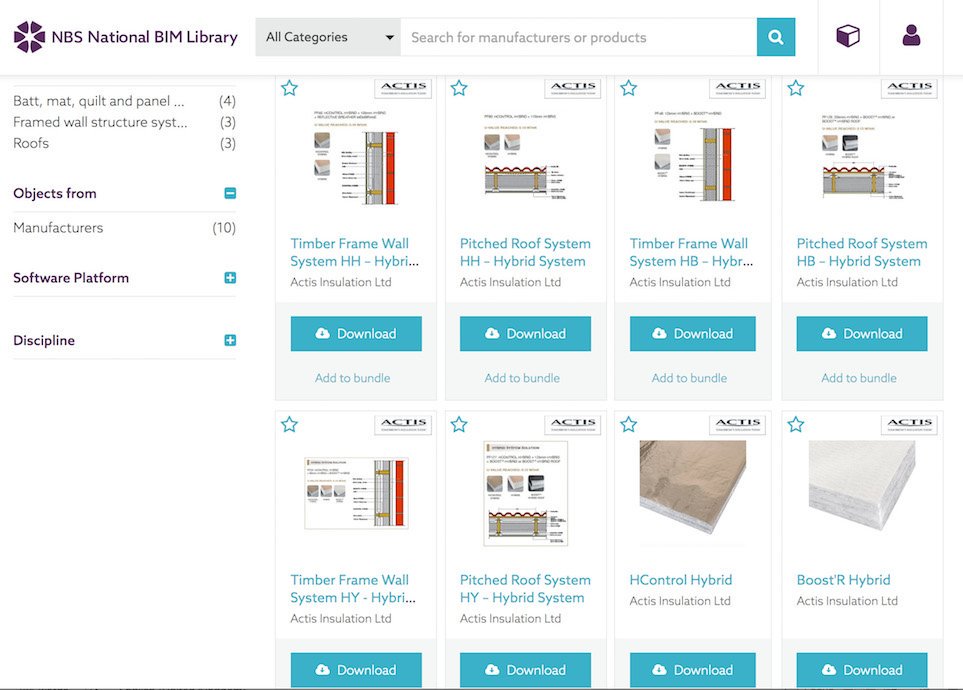Open Boost'R Hybrid title link
963x690 pixels.
click(x=843, y=580)
